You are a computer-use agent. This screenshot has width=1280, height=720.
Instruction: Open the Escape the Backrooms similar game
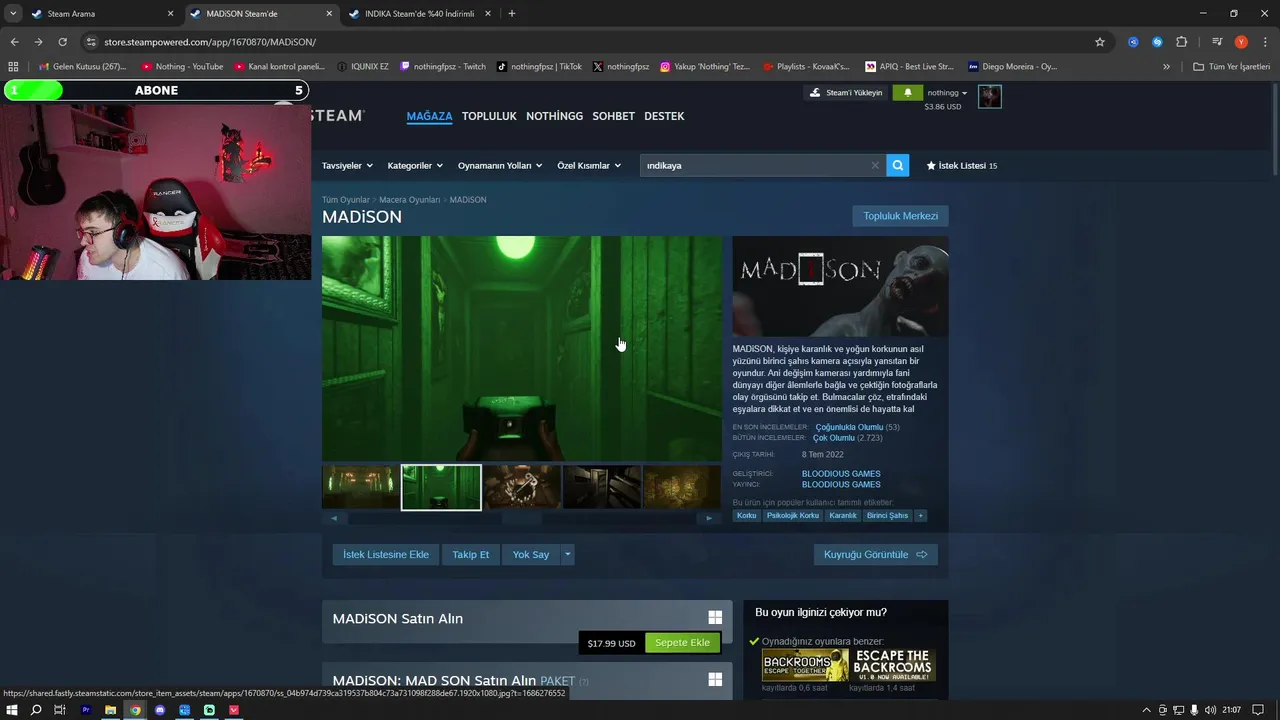(893, 665)
